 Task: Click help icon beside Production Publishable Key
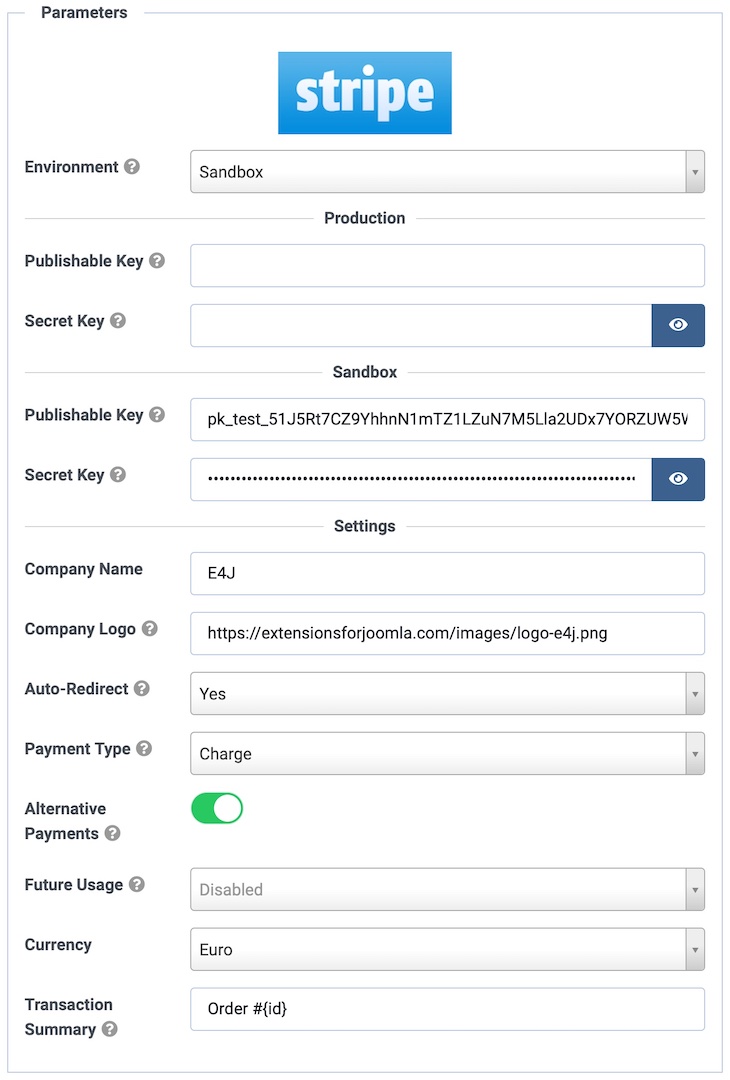[x=156, y=261]
